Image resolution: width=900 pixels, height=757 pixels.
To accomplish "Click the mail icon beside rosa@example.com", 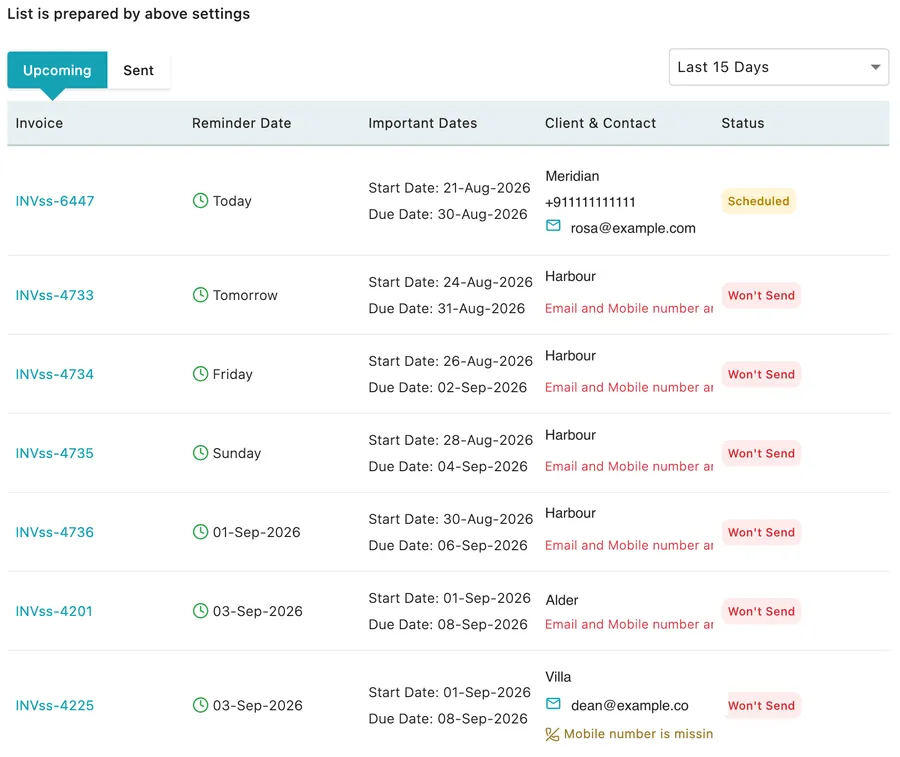I will point(553,226).
